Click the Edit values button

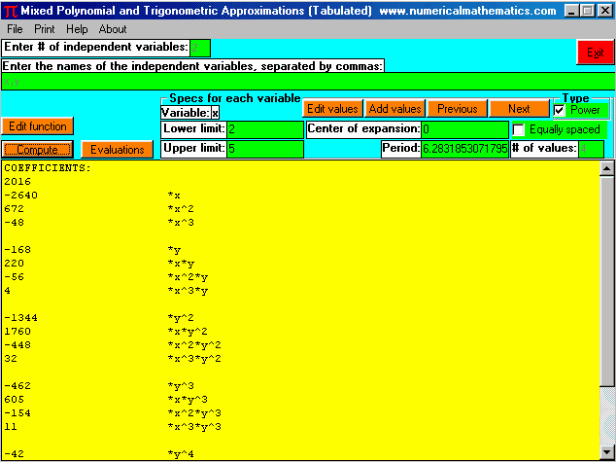[x=332, y=109]
